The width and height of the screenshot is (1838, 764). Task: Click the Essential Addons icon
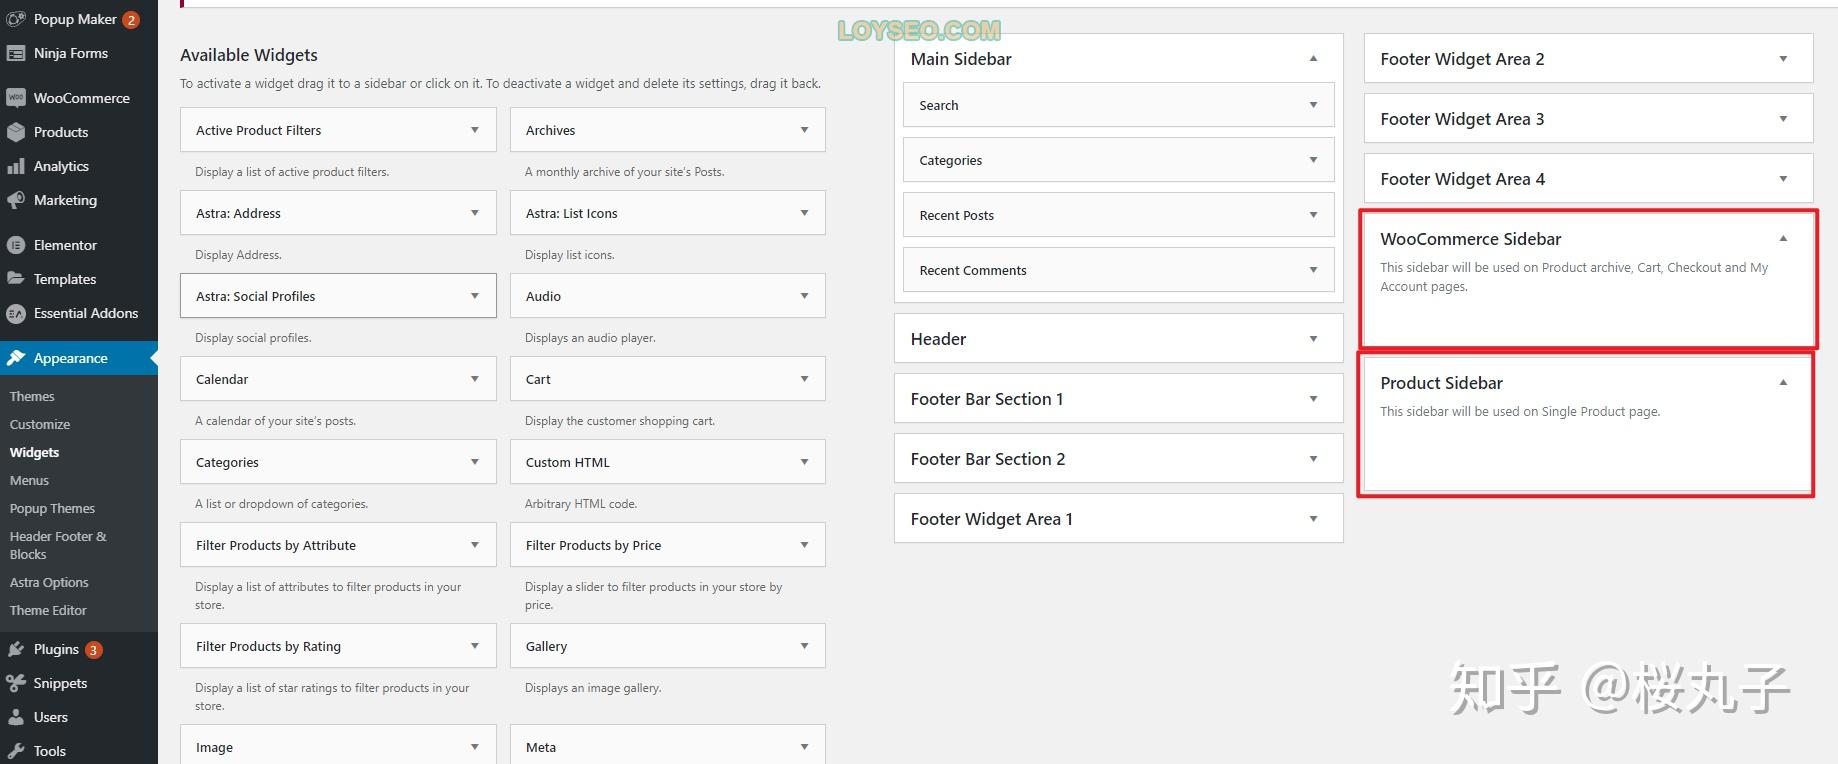(x=15, y=313)
